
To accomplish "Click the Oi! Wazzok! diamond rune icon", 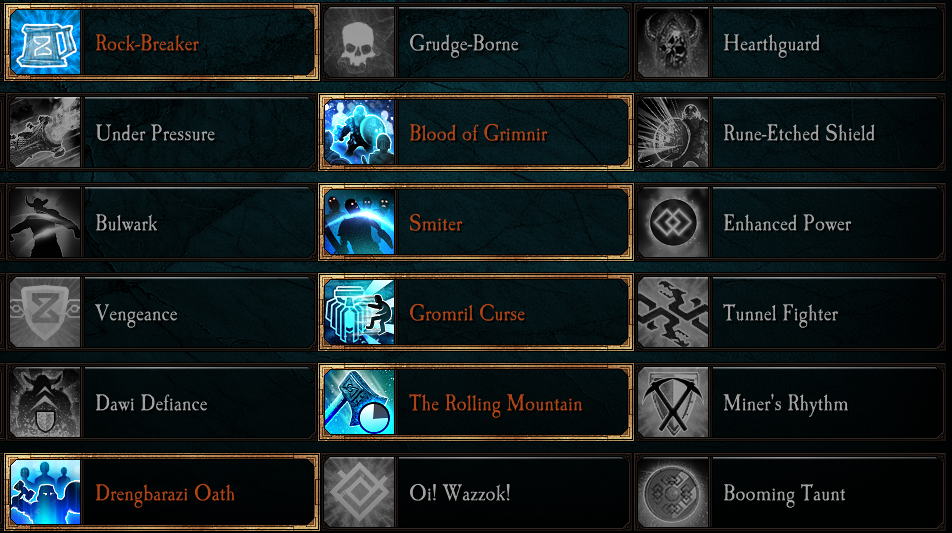I will pyautogui.click(x=359, y=492).
